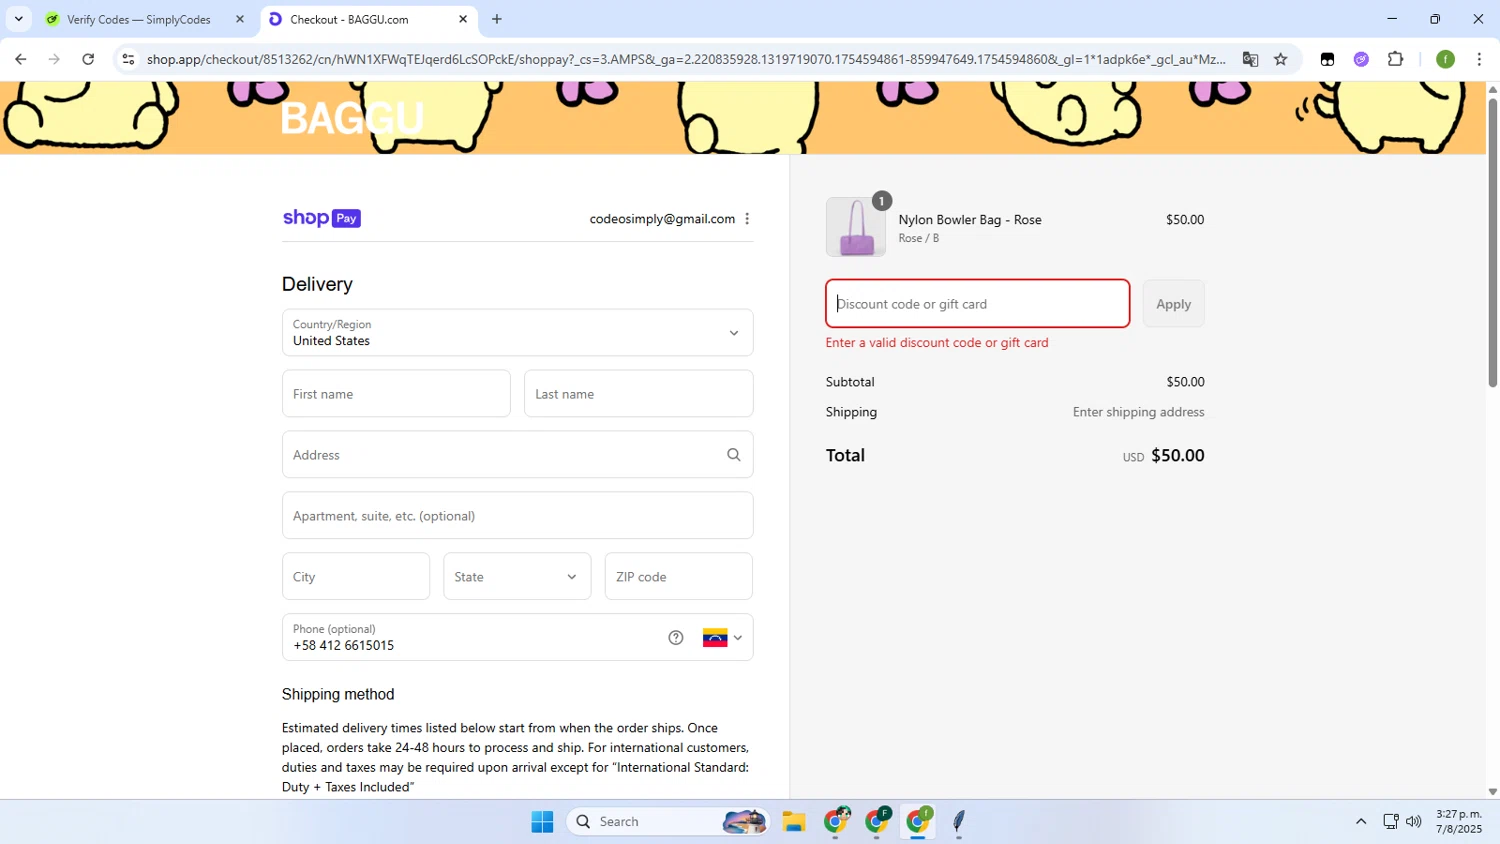This screenshot has width=1500, height=844.
Task: Click the address search magnifier icon
Action: 734,455
